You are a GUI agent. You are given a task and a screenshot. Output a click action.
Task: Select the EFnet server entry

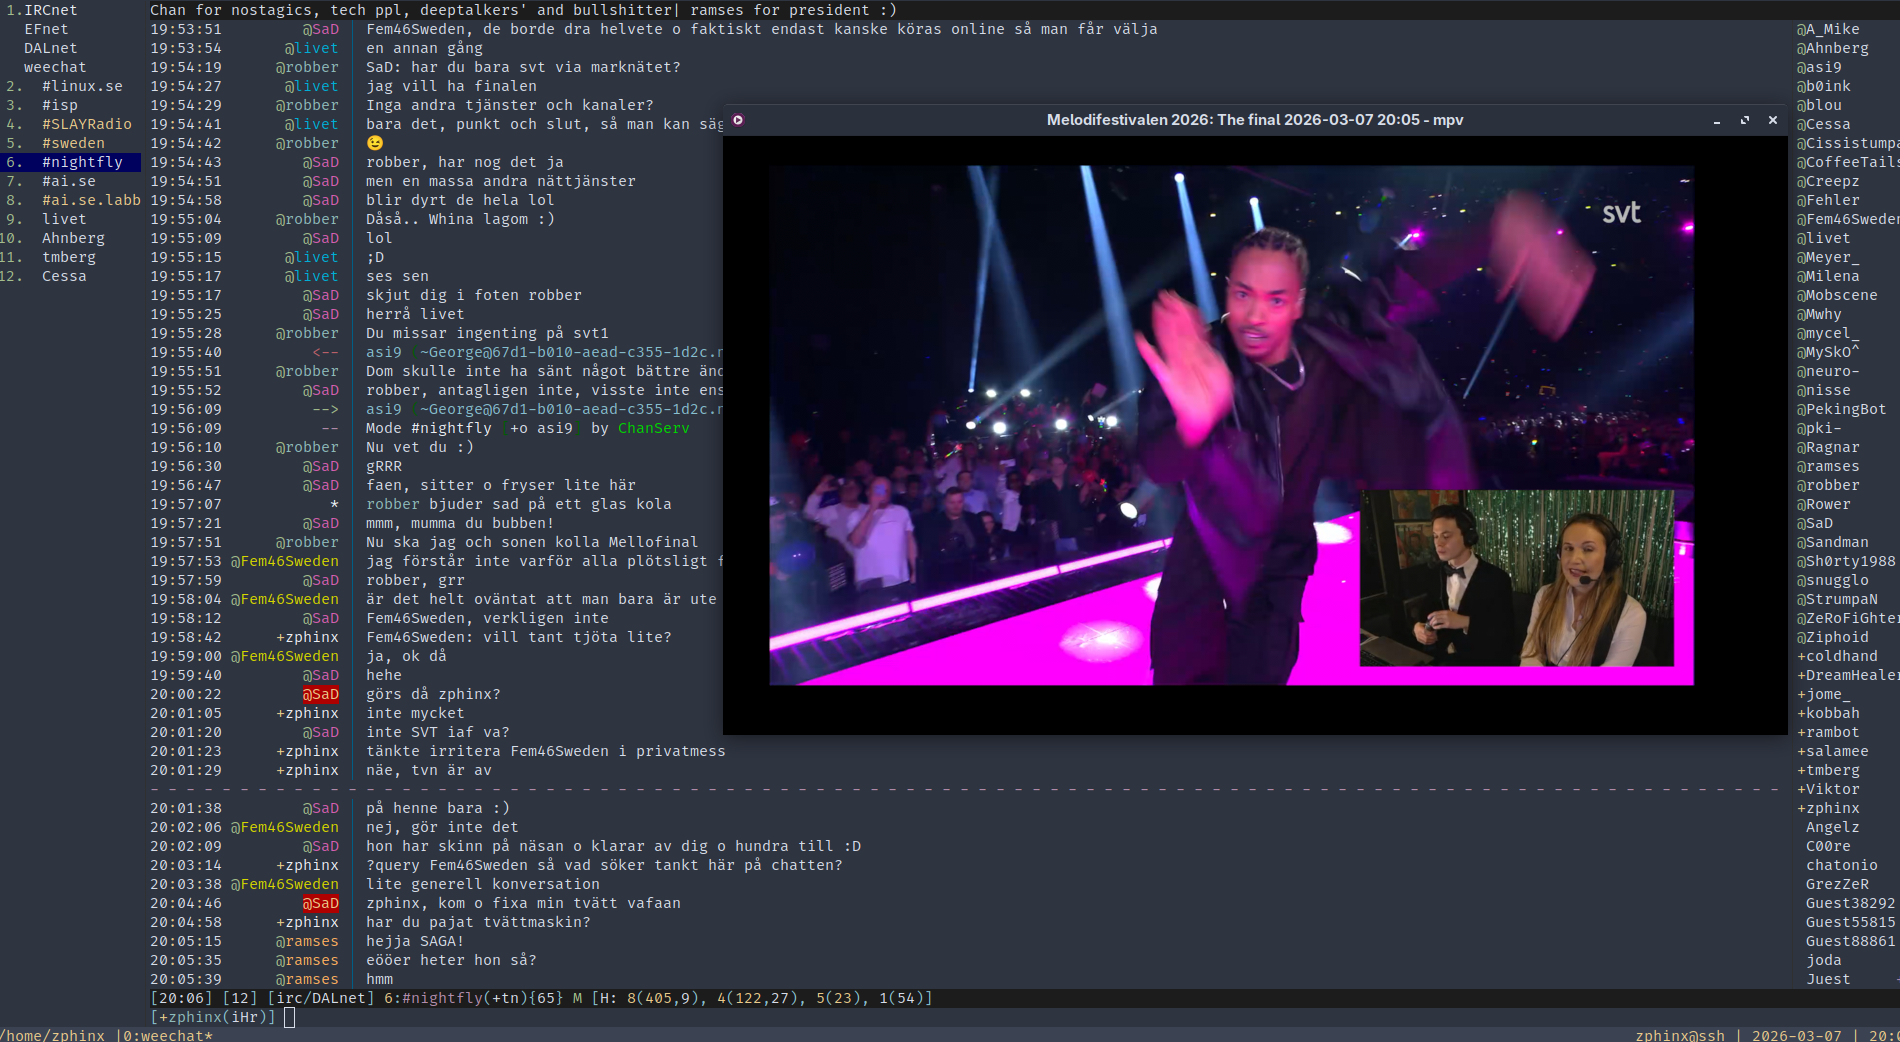[x=46, y=29]
